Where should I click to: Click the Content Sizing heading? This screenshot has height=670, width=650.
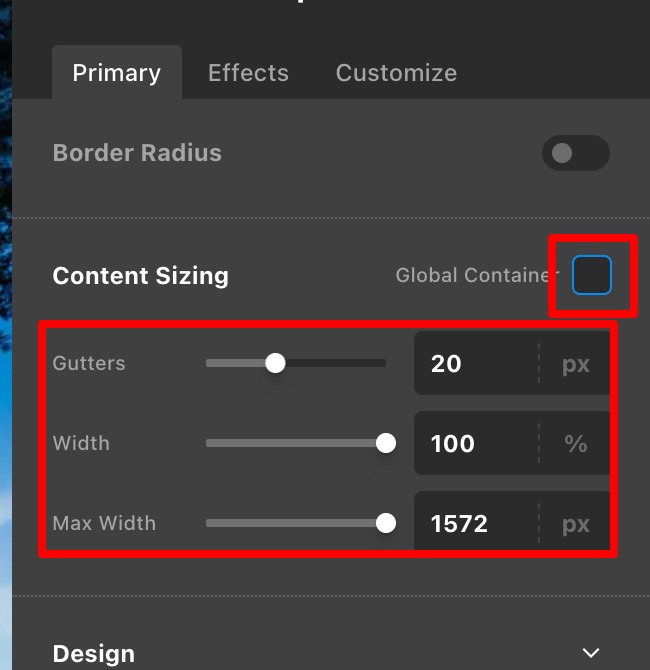(141, 276)
